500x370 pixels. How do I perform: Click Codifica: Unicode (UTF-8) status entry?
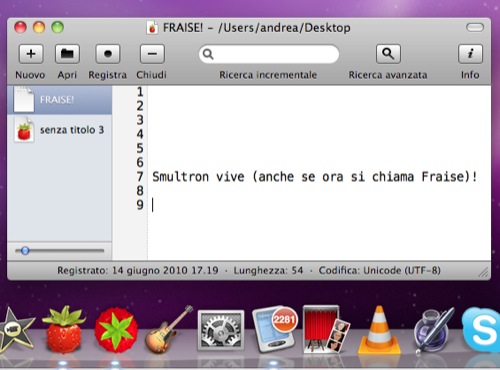[380, 270]
